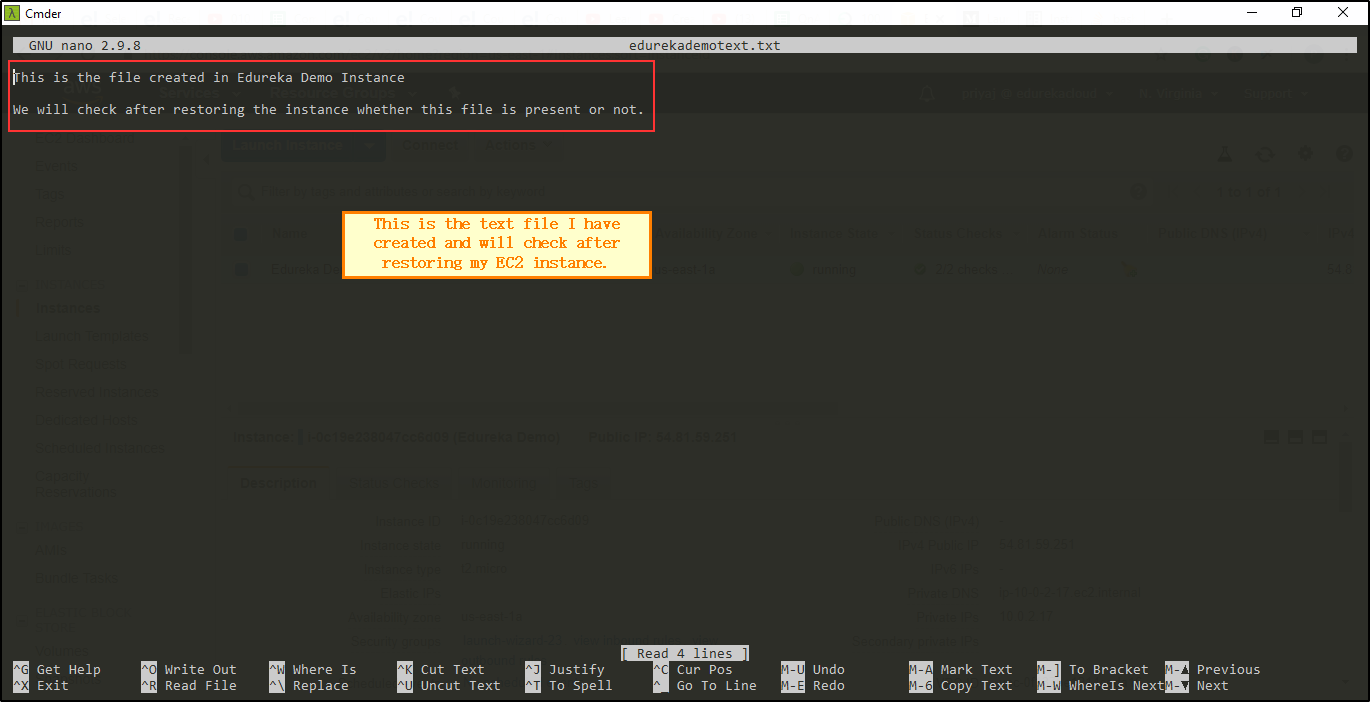
Task: Click the 'Mark Text' shortcut label
Action: (x=977, y=670)
